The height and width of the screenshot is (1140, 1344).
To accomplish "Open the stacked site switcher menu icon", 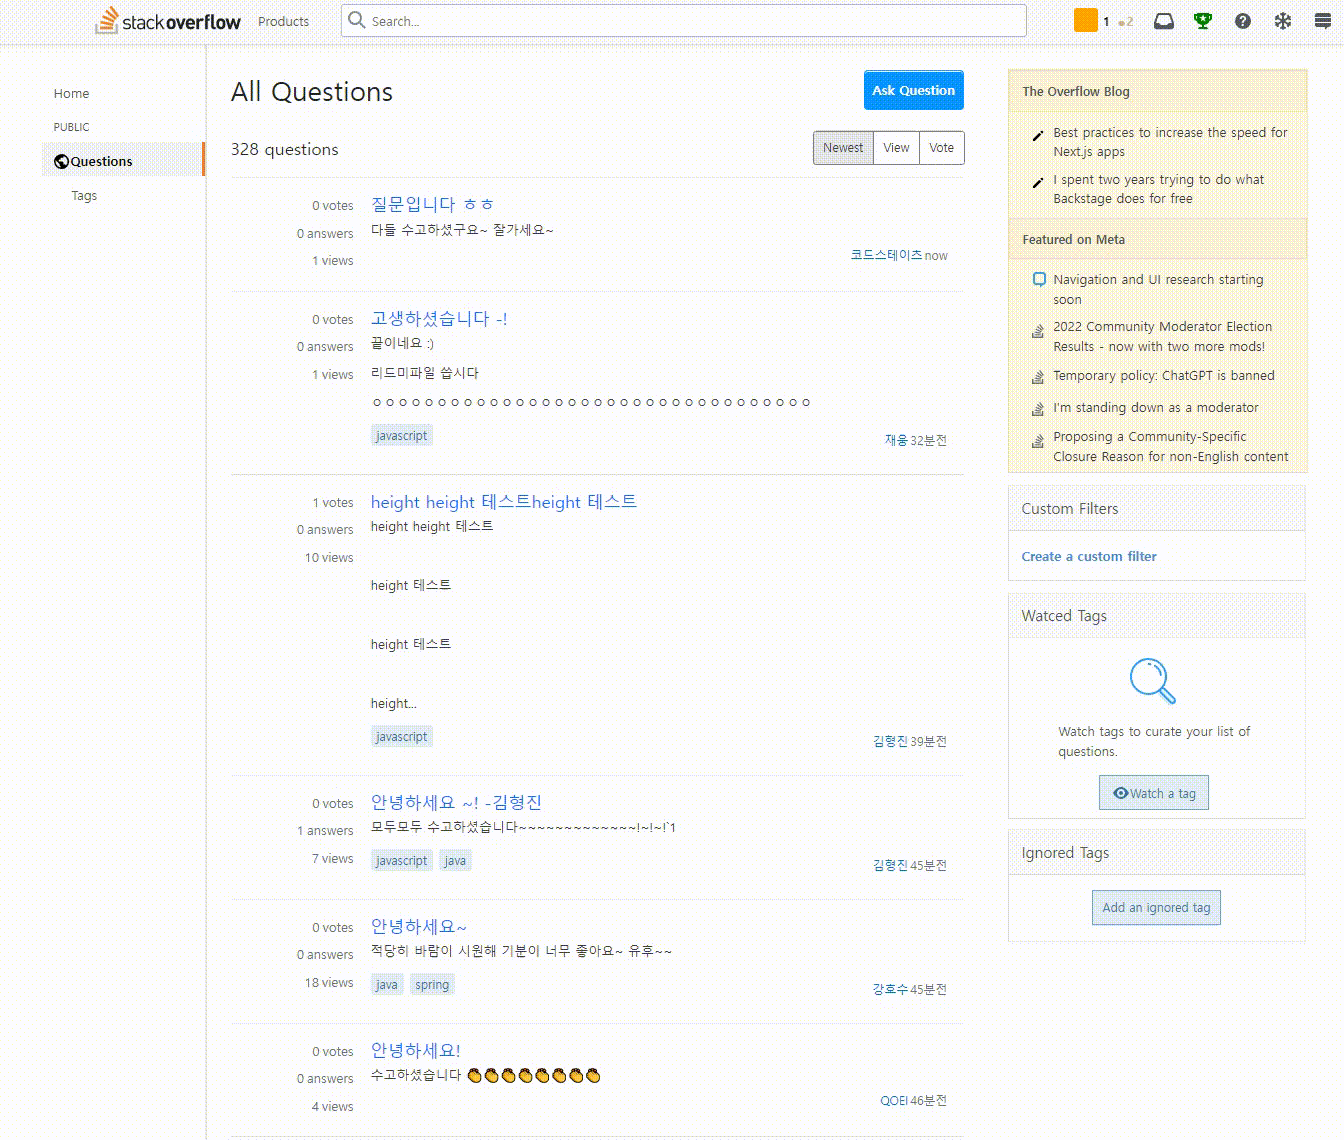I will (1322, 21).
